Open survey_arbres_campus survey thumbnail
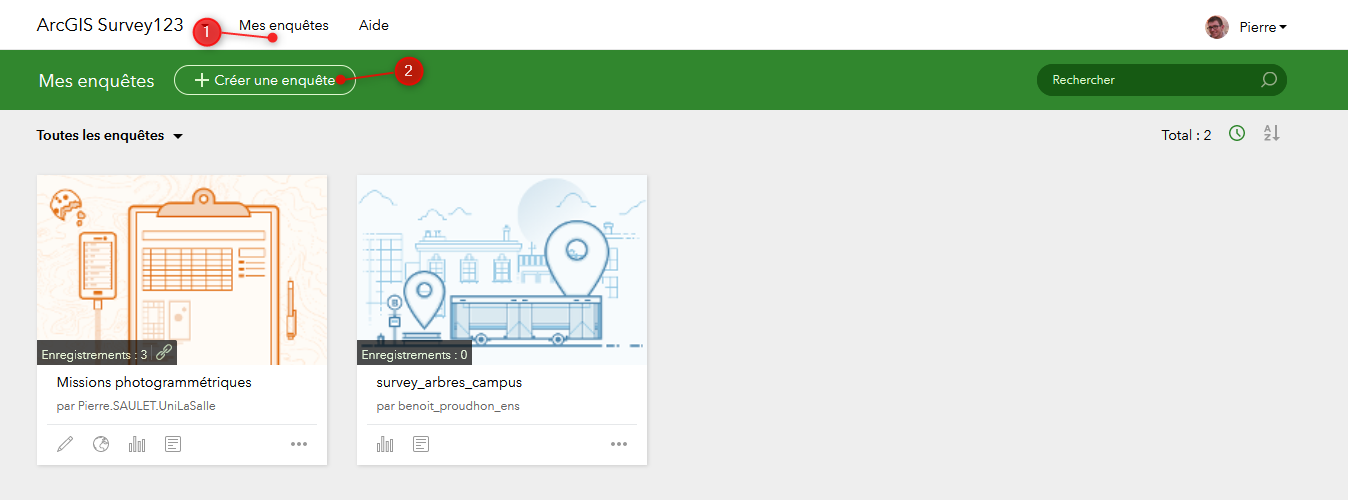This screenshot has width=1348, height=500. point(502,270)
